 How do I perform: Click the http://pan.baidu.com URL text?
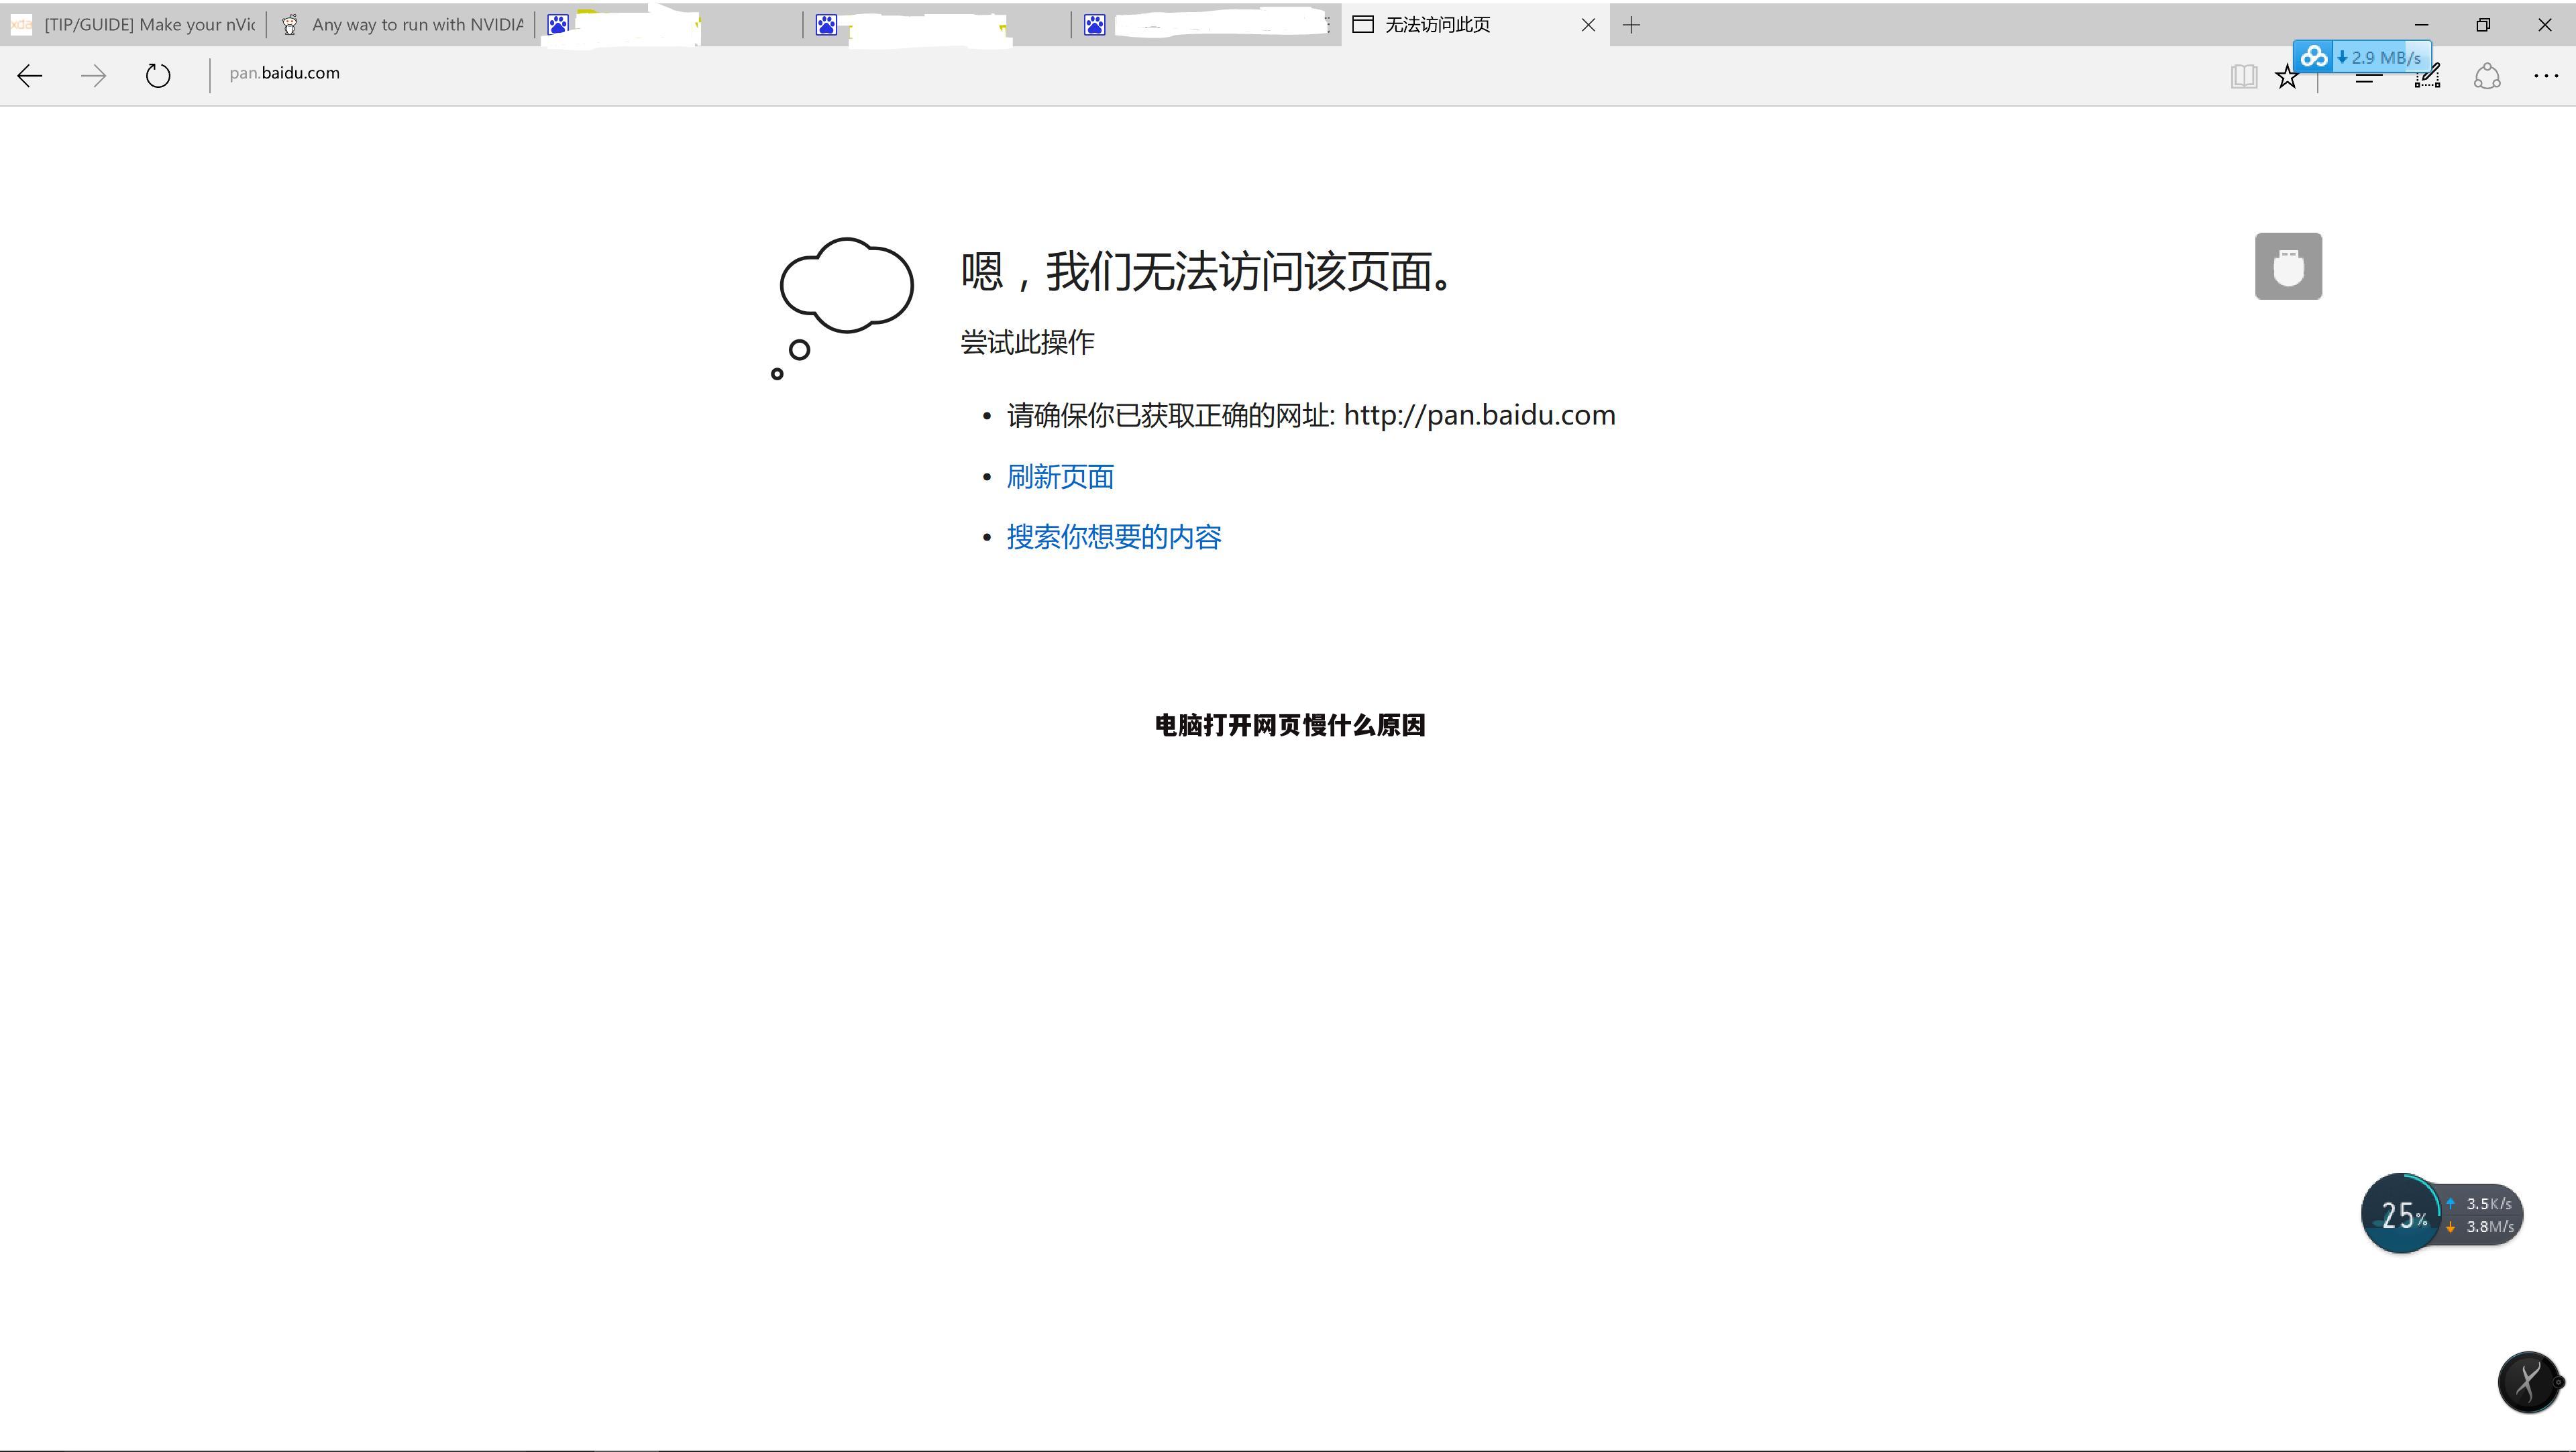(x=1479, y=415)
